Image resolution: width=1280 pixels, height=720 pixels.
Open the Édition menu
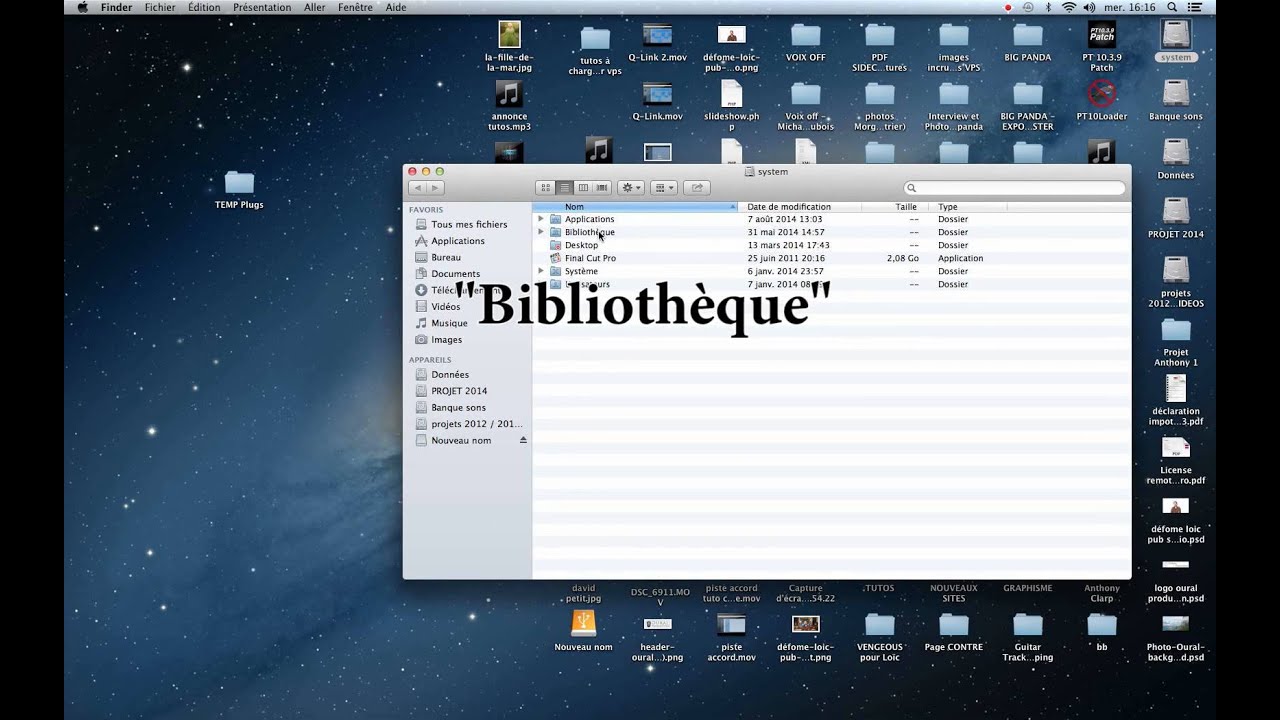[204, 7]
